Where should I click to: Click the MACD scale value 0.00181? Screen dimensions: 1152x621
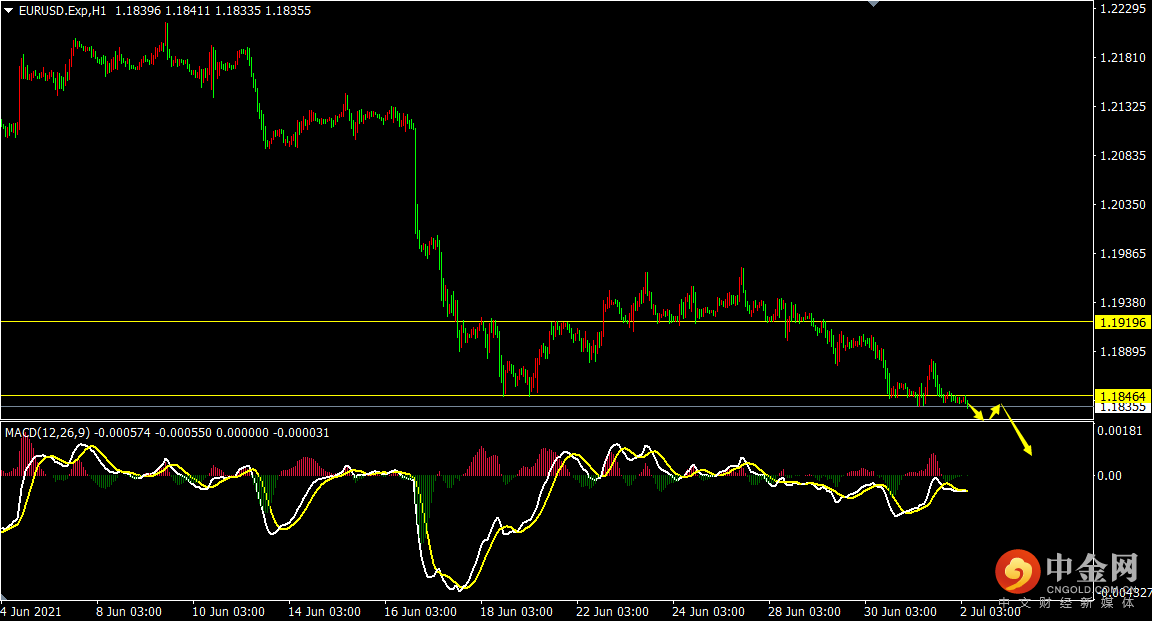tap(1120, 431)
